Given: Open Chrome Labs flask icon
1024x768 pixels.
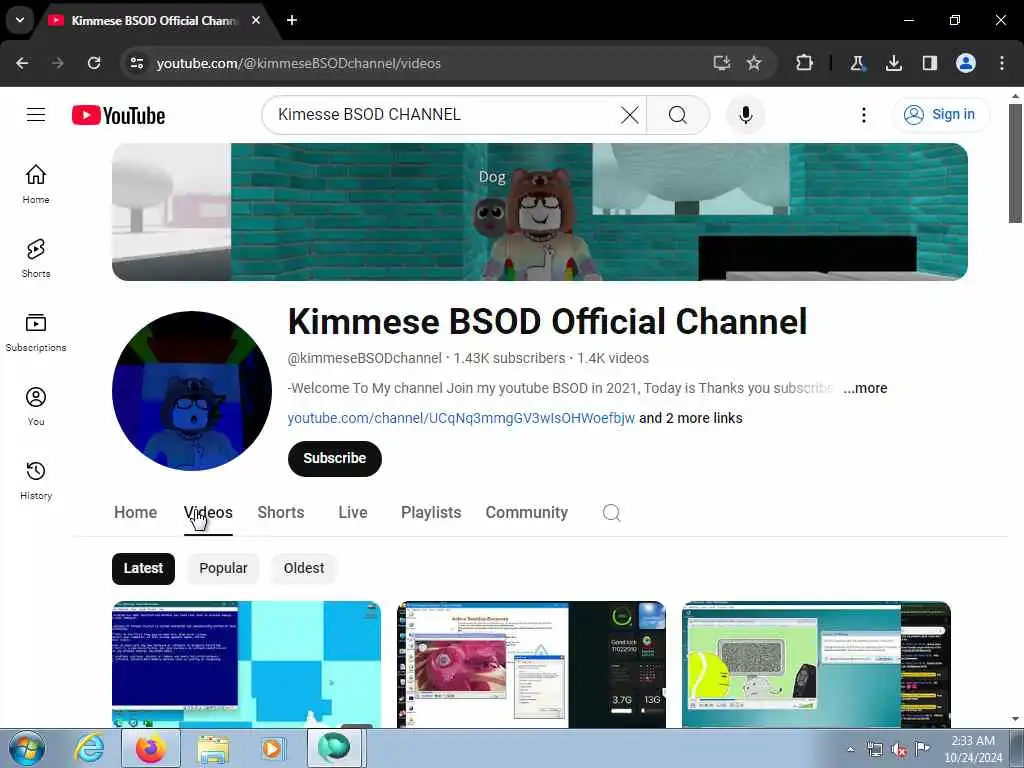Looking at the screenshot, I should 857,63.
